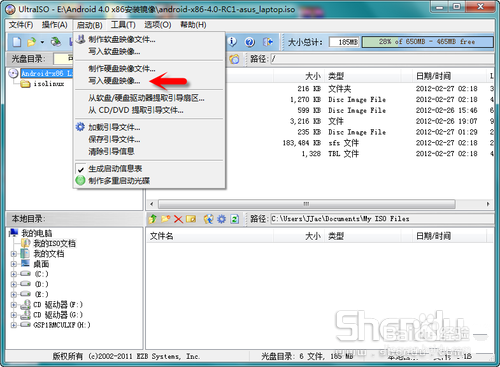Click the new folder icon in local toolbar
500x367 pixels.
[166, 219]
